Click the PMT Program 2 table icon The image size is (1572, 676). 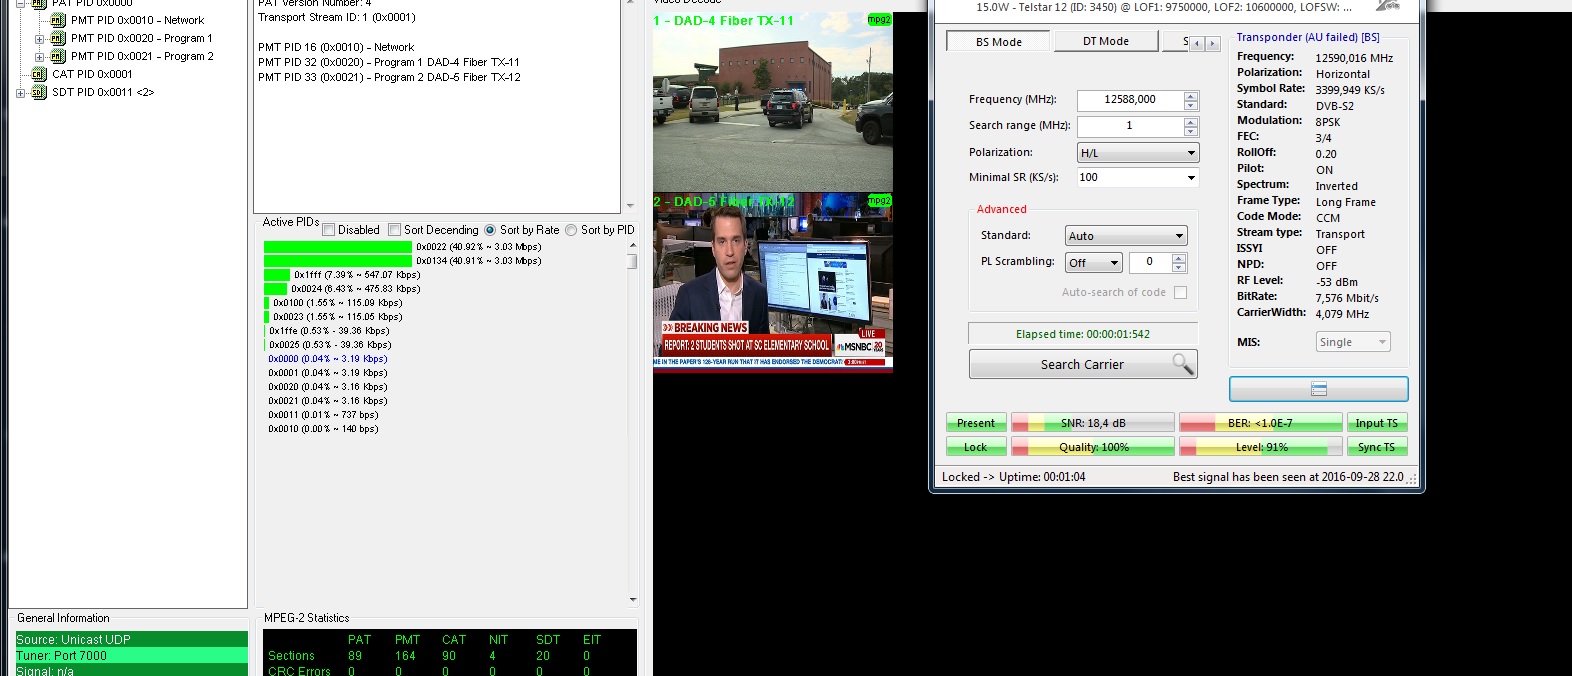point(57,56)
